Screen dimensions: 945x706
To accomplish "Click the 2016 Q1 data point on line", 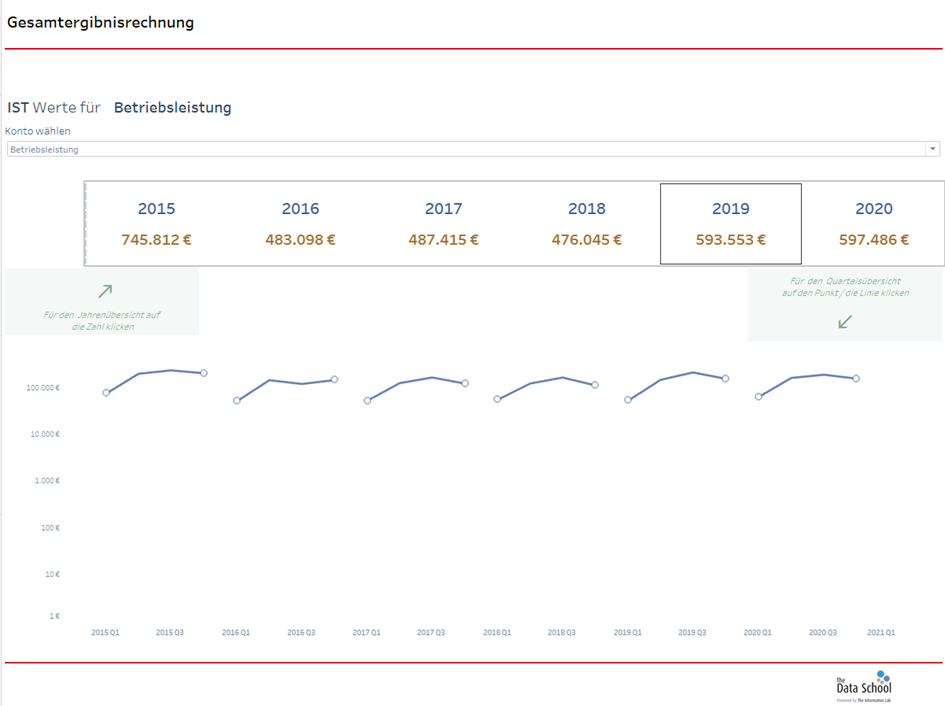I will tap(237, 400).
